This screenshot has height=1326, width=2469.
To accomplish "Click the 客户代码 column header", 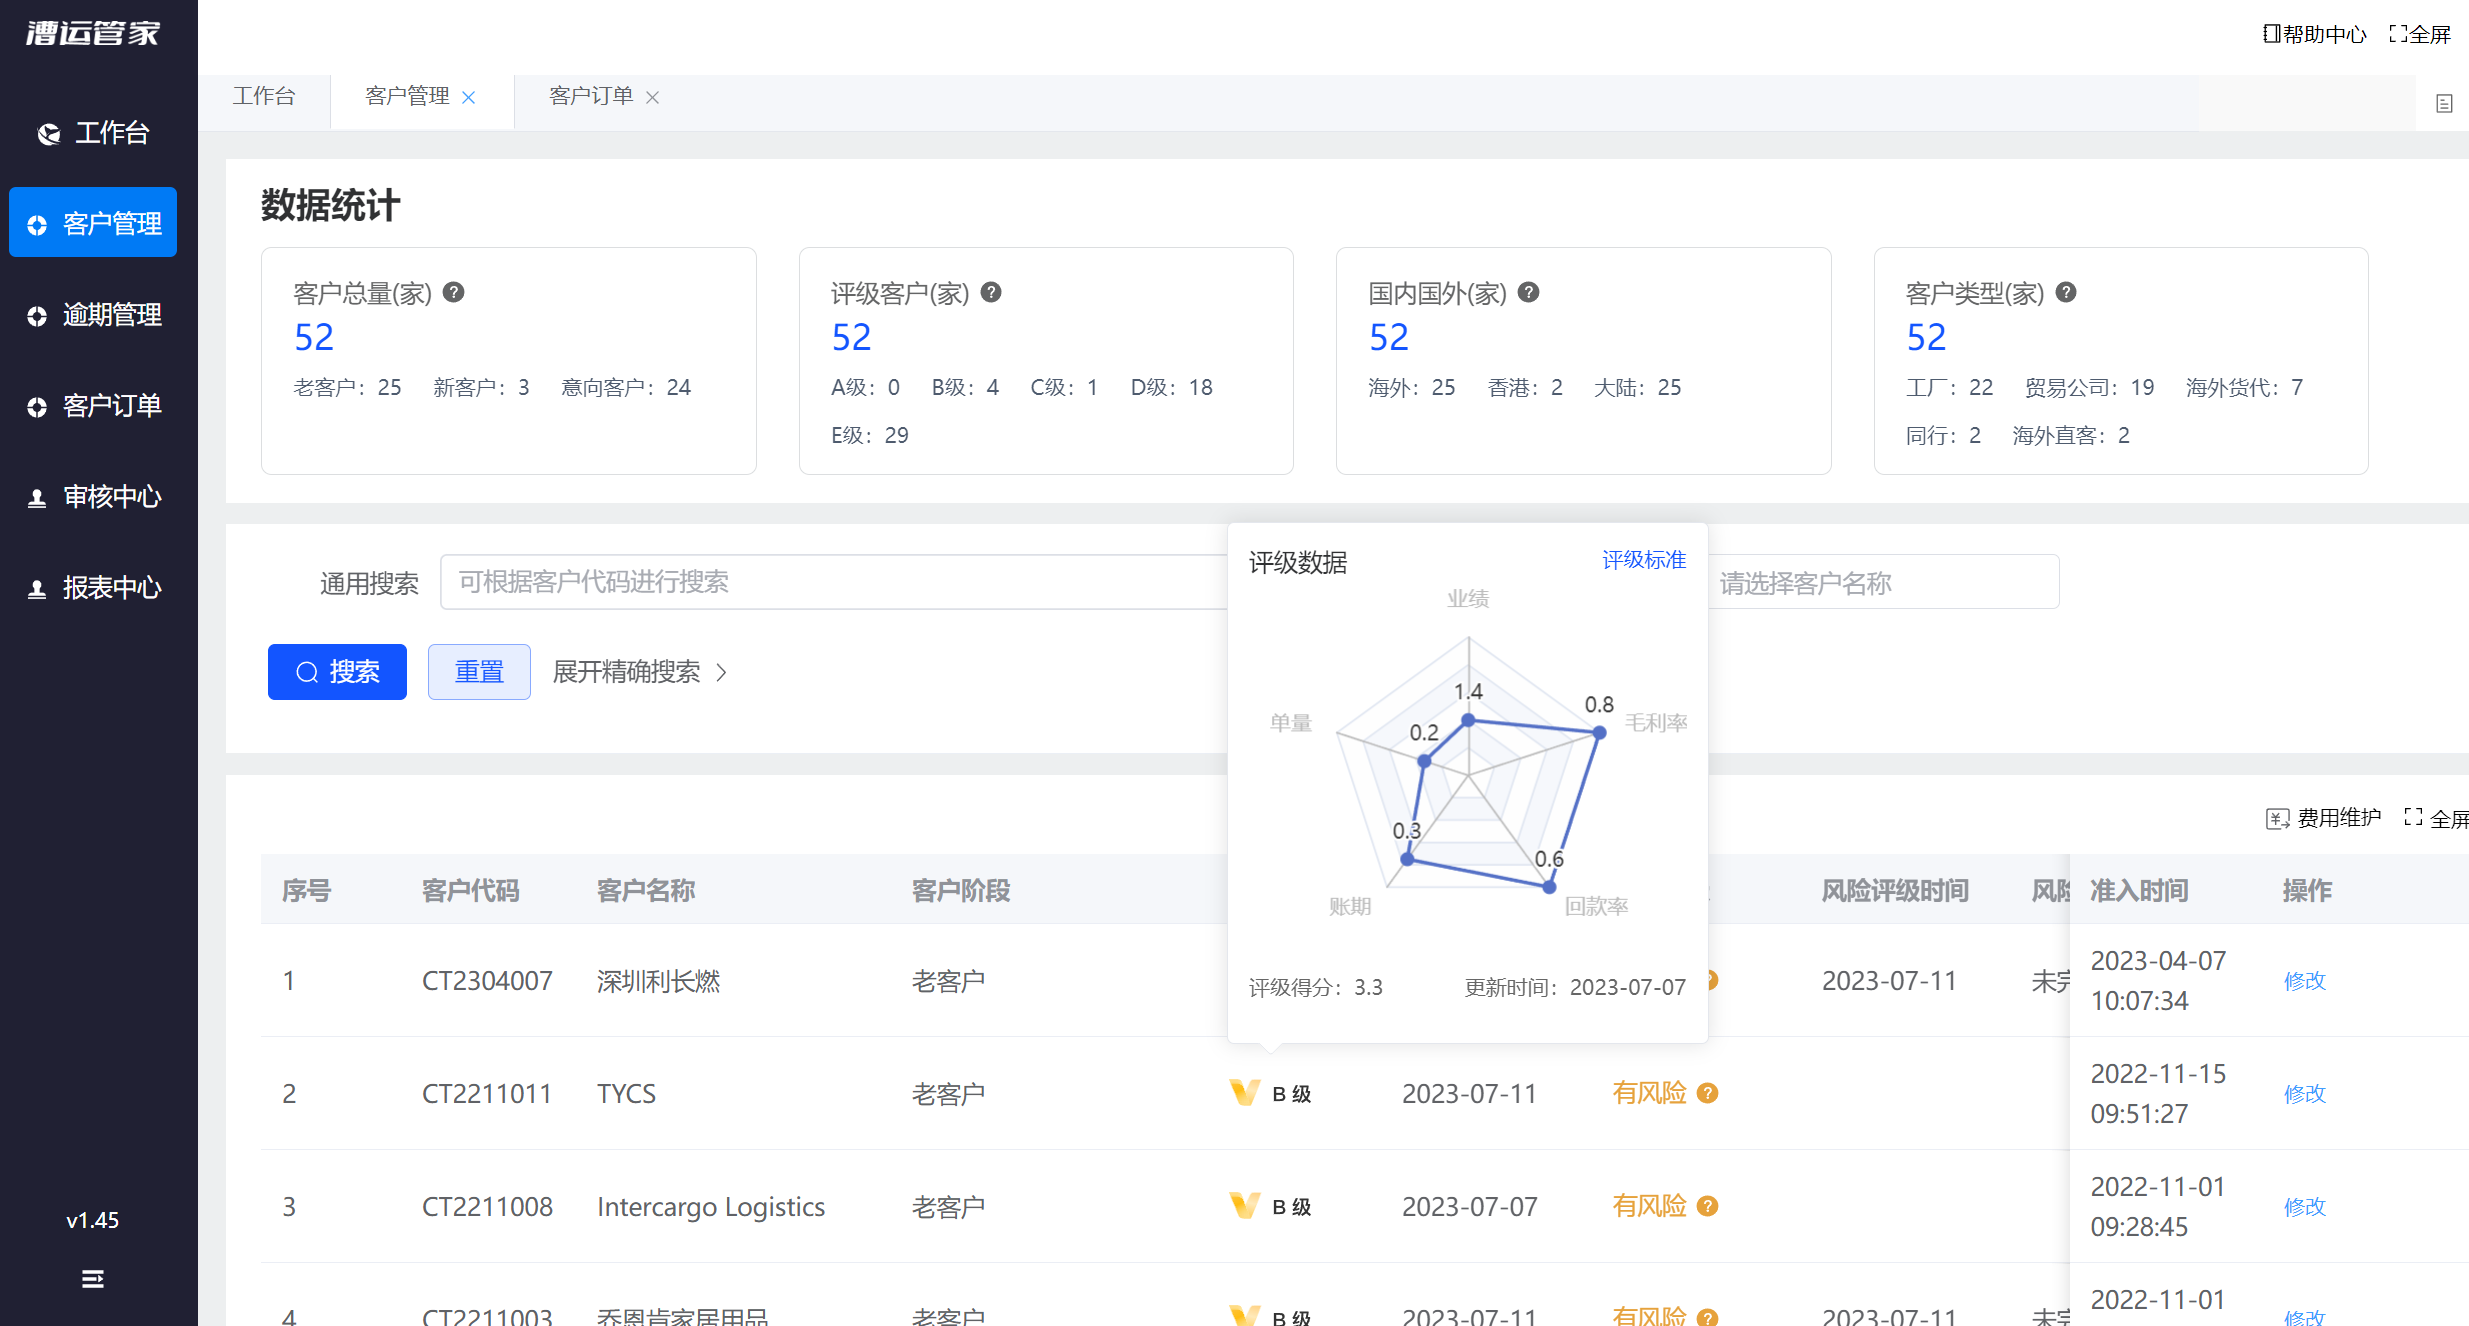I will 470,890.
